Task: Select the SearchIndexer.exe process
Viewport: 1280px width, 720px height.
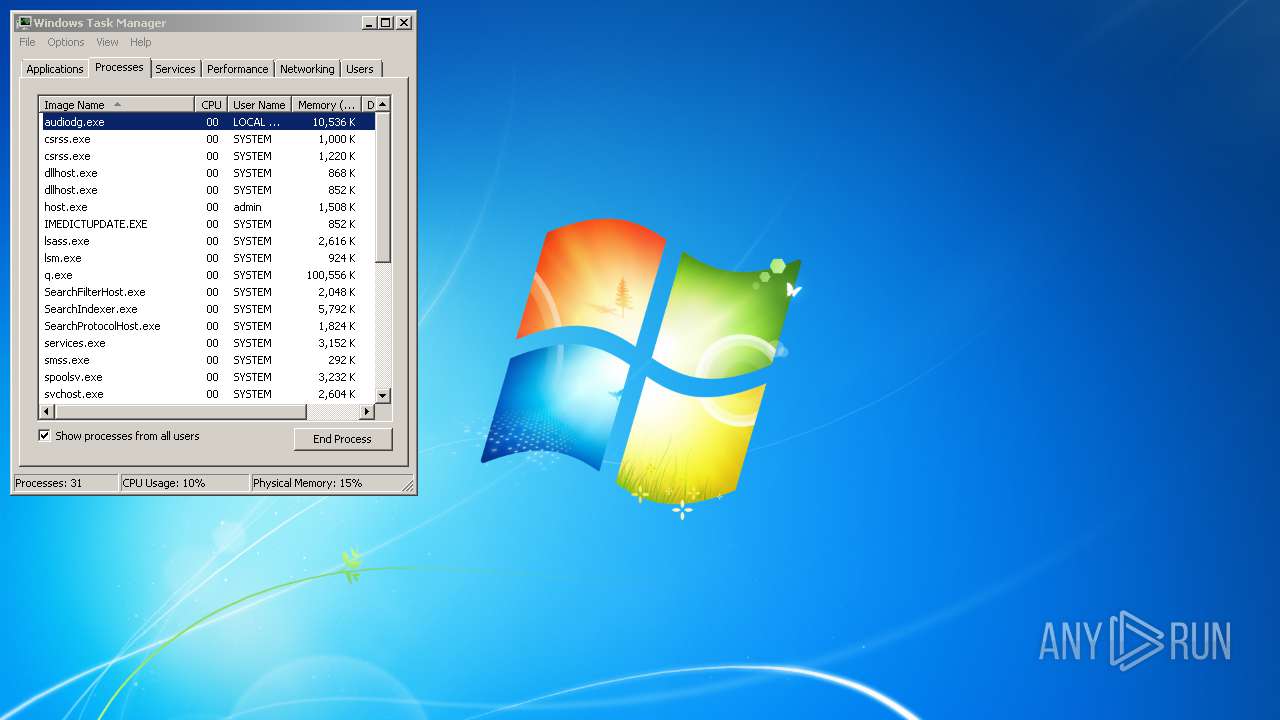Action: 207,309
